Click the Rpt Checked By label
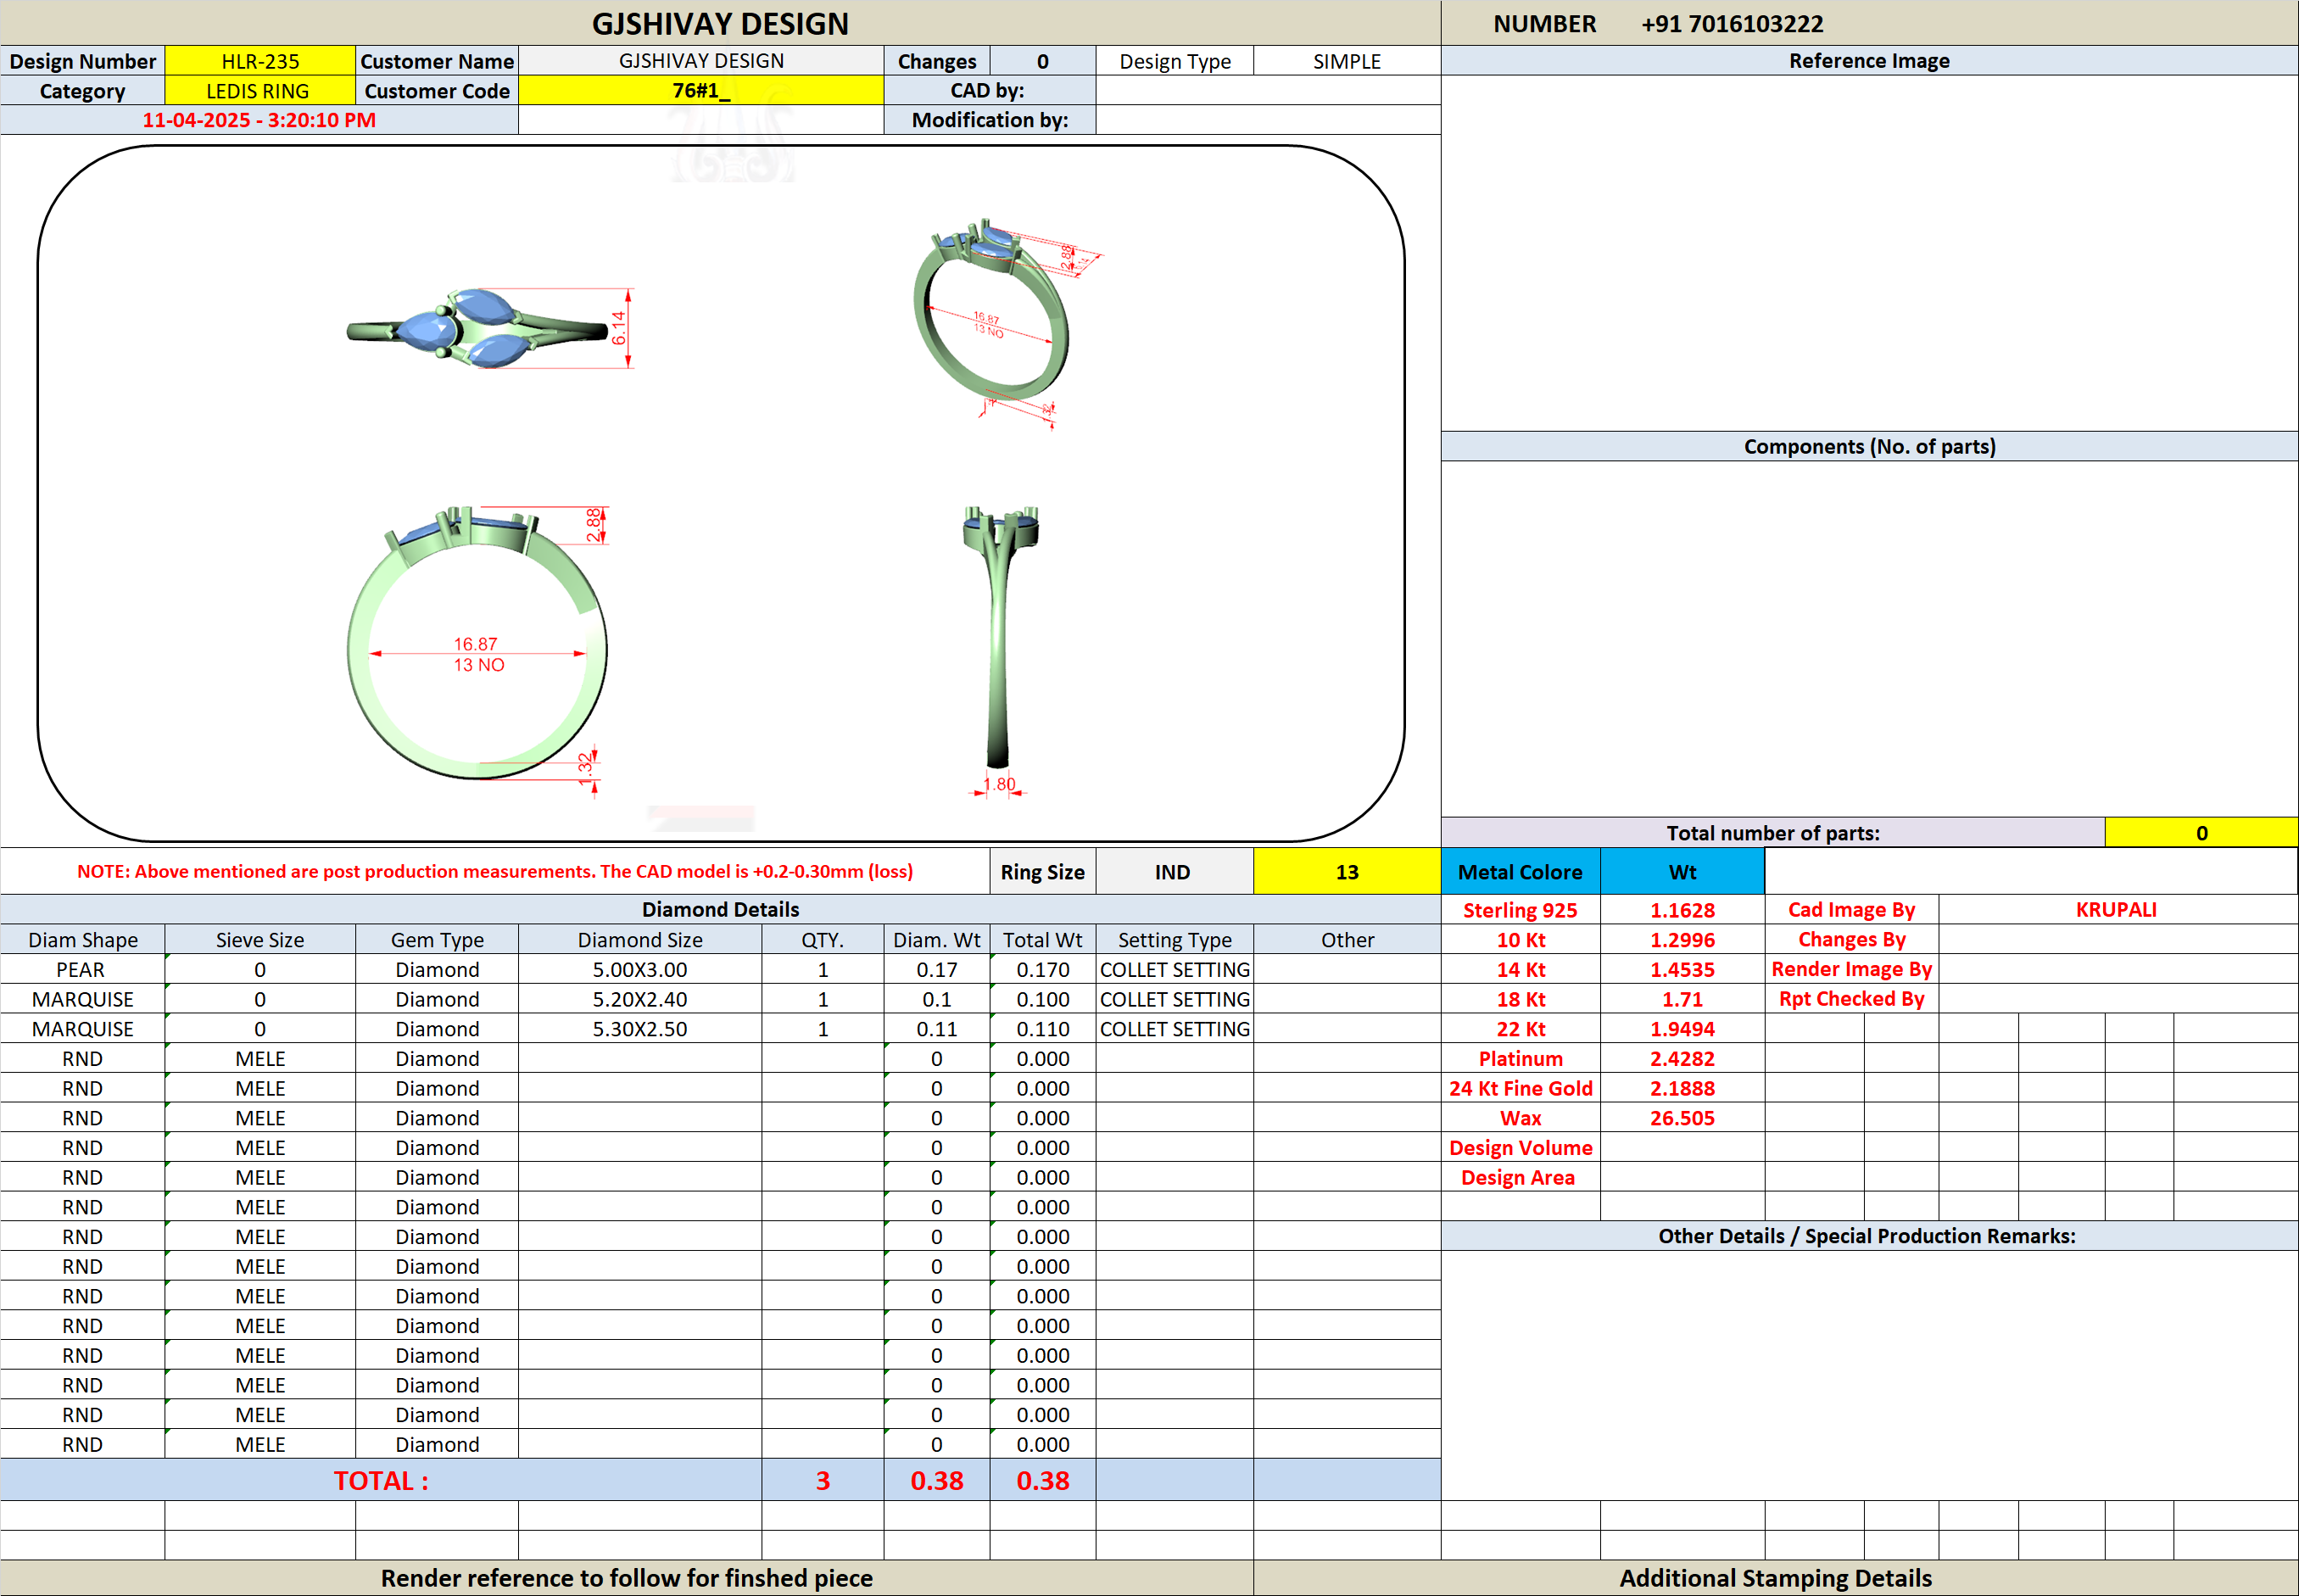This screenshot has height=1596, width=2299. click(x=1851, y=999)
